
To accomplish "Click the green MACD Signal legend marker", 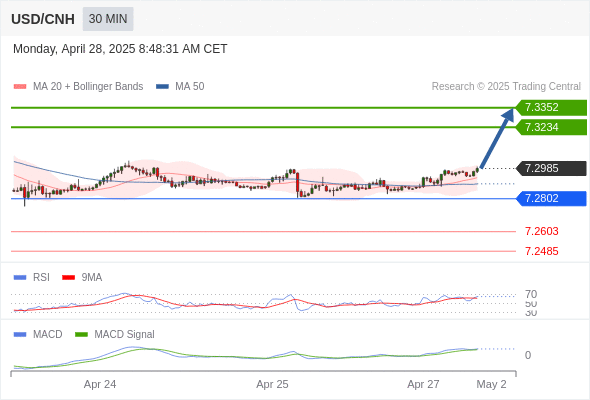I will pos(81,335).
